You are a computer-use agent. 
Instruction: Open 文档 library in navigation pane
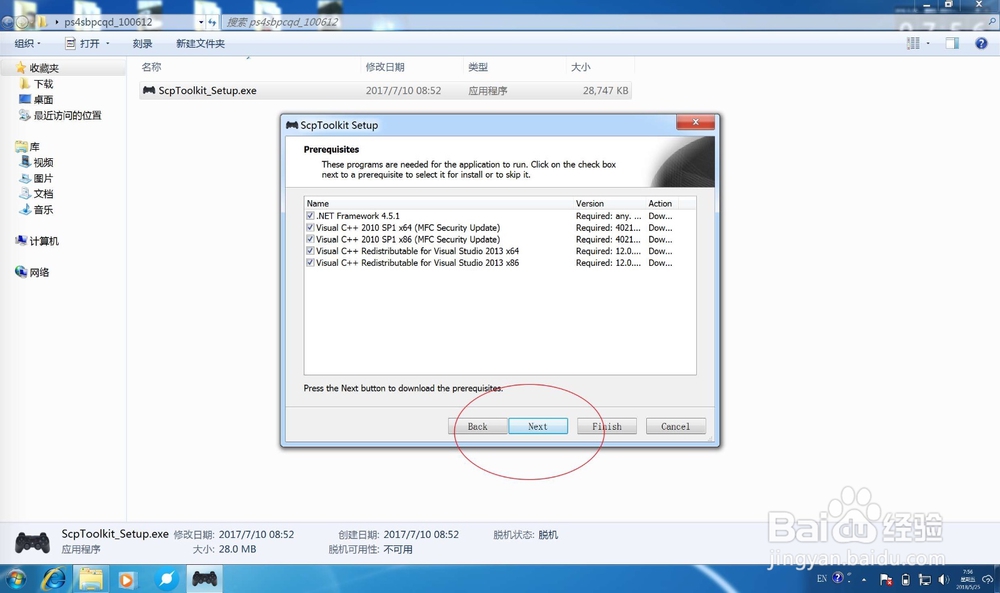[x=43, y=194]
